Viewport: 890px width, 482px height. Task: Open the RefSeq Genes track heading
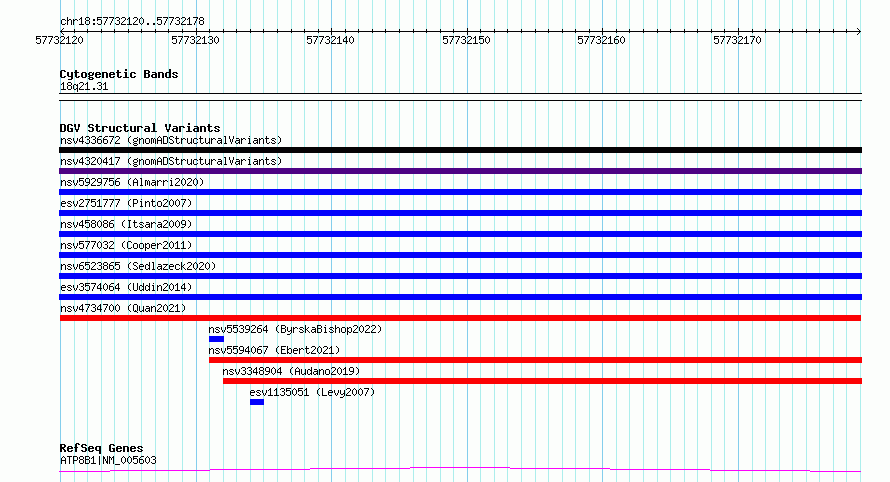(101, 448)
